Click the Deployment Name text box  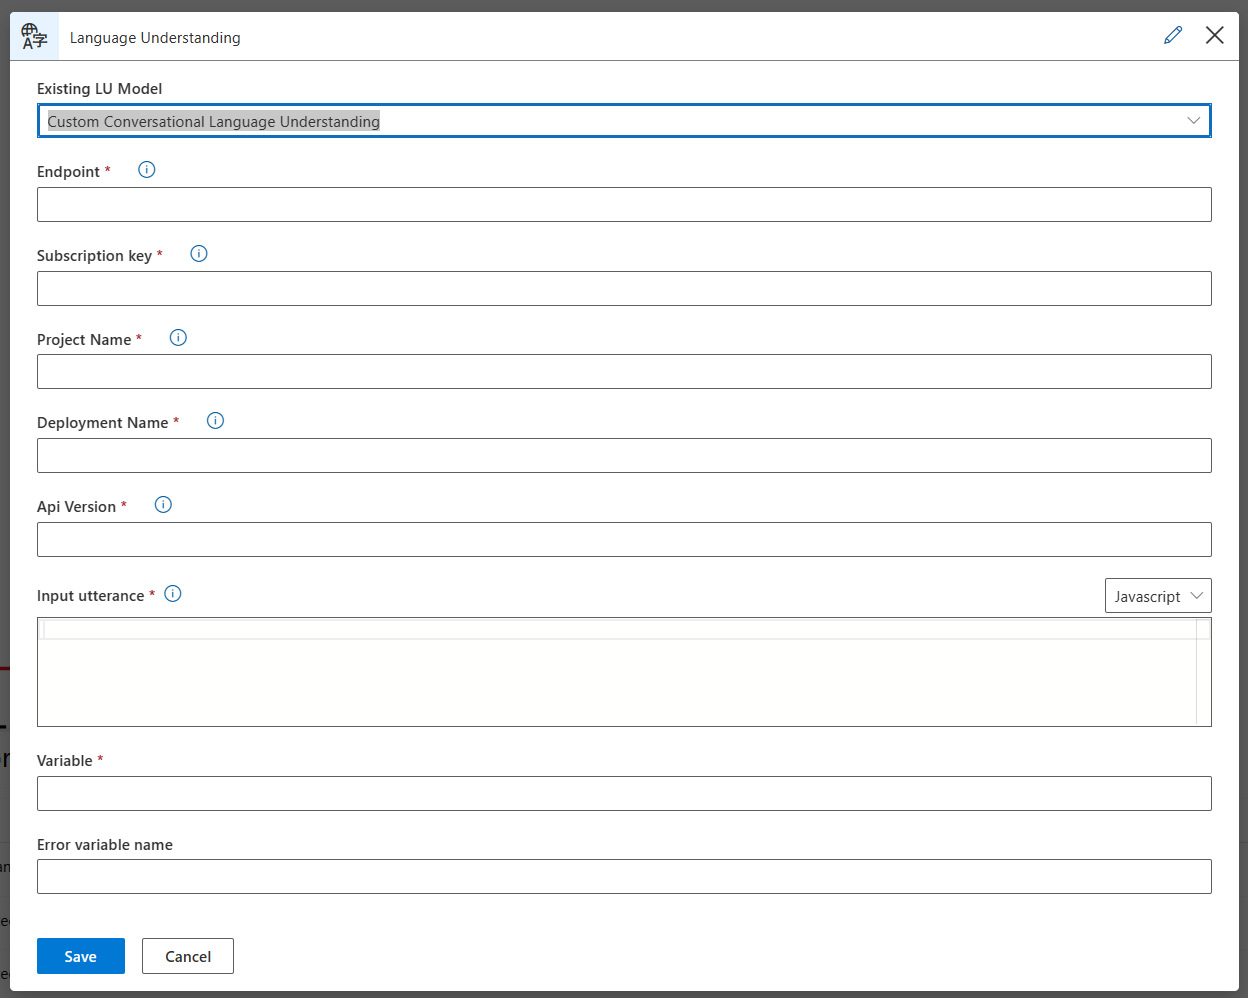pos(624,455)
